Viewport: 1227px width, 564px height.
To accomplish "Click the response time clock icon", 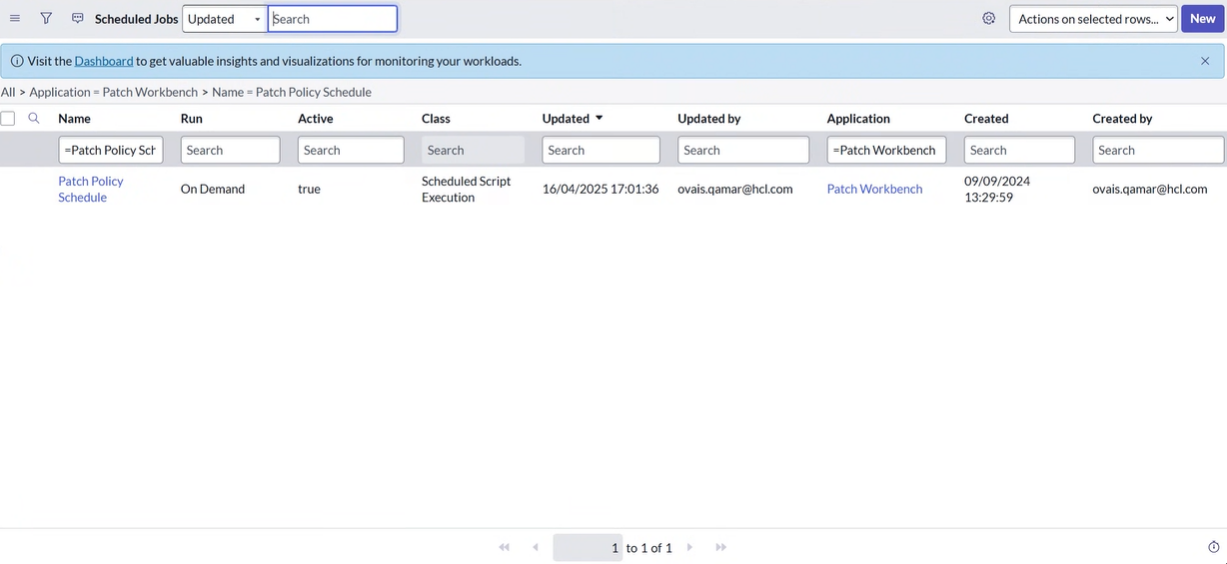I will 1214,547.
